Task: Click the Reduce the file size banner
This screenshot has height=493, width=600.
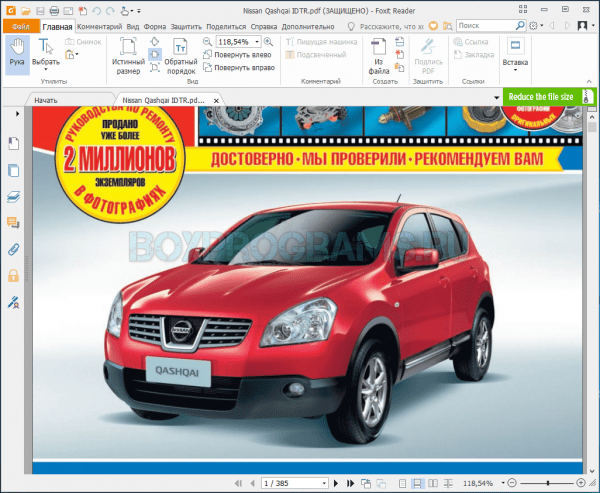Action: [549, 97]
